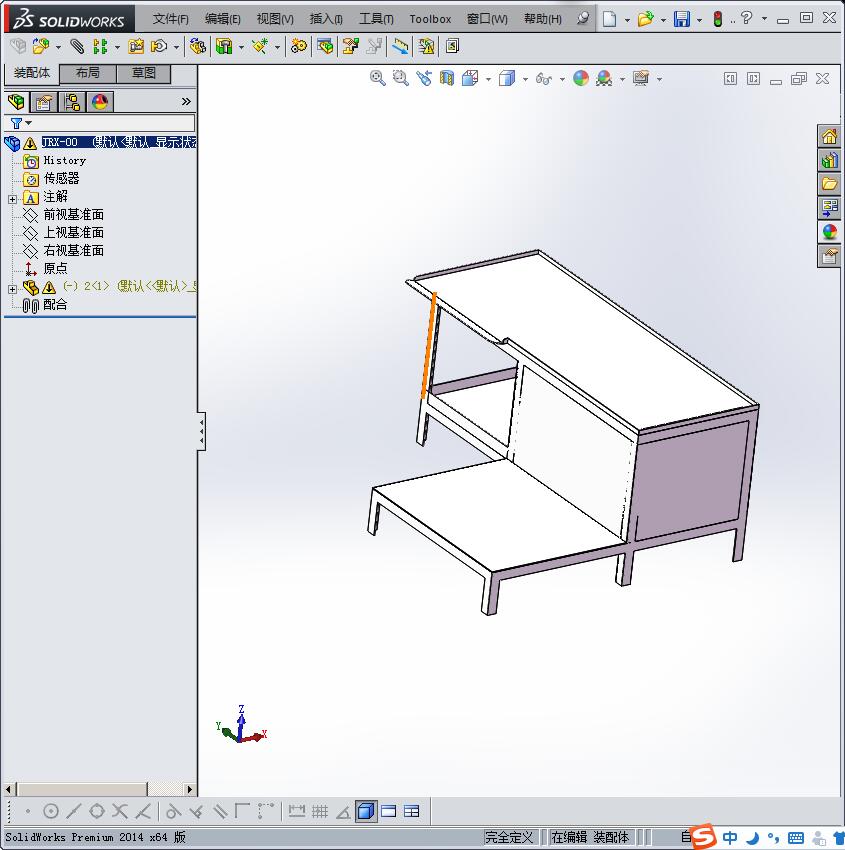Toggle the grid icon in bottom toolbar
The height and width of the screenshot is (850, 845).
(x=320, y=812)
